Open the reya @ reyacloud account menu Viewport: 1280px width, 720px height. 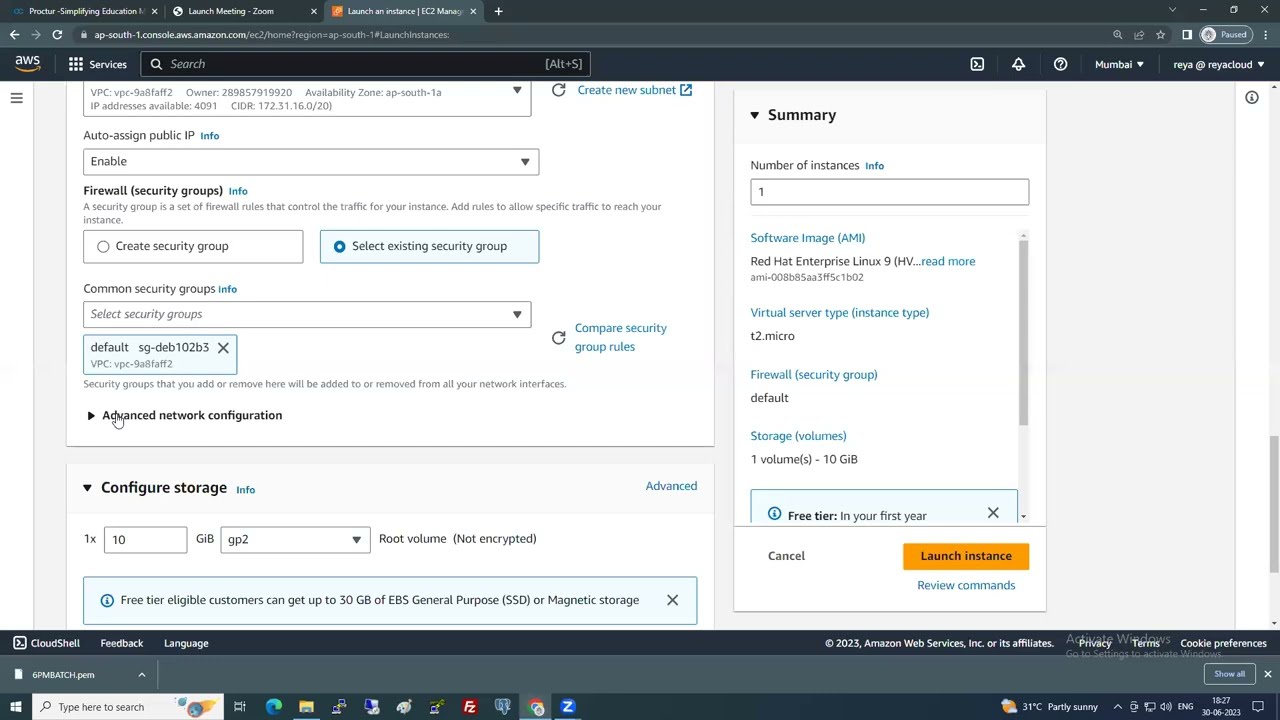(1219, 64)
